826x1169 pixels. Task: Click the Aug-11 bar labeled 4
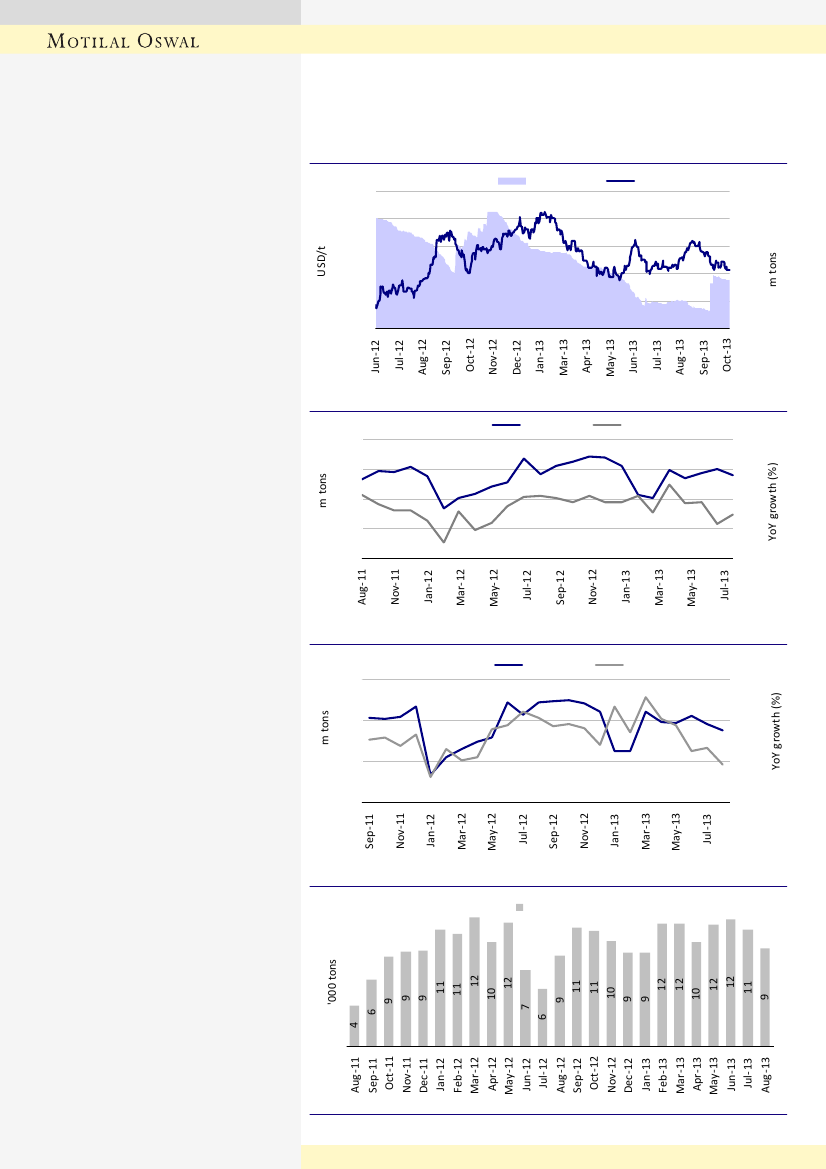pos(354,1026)
